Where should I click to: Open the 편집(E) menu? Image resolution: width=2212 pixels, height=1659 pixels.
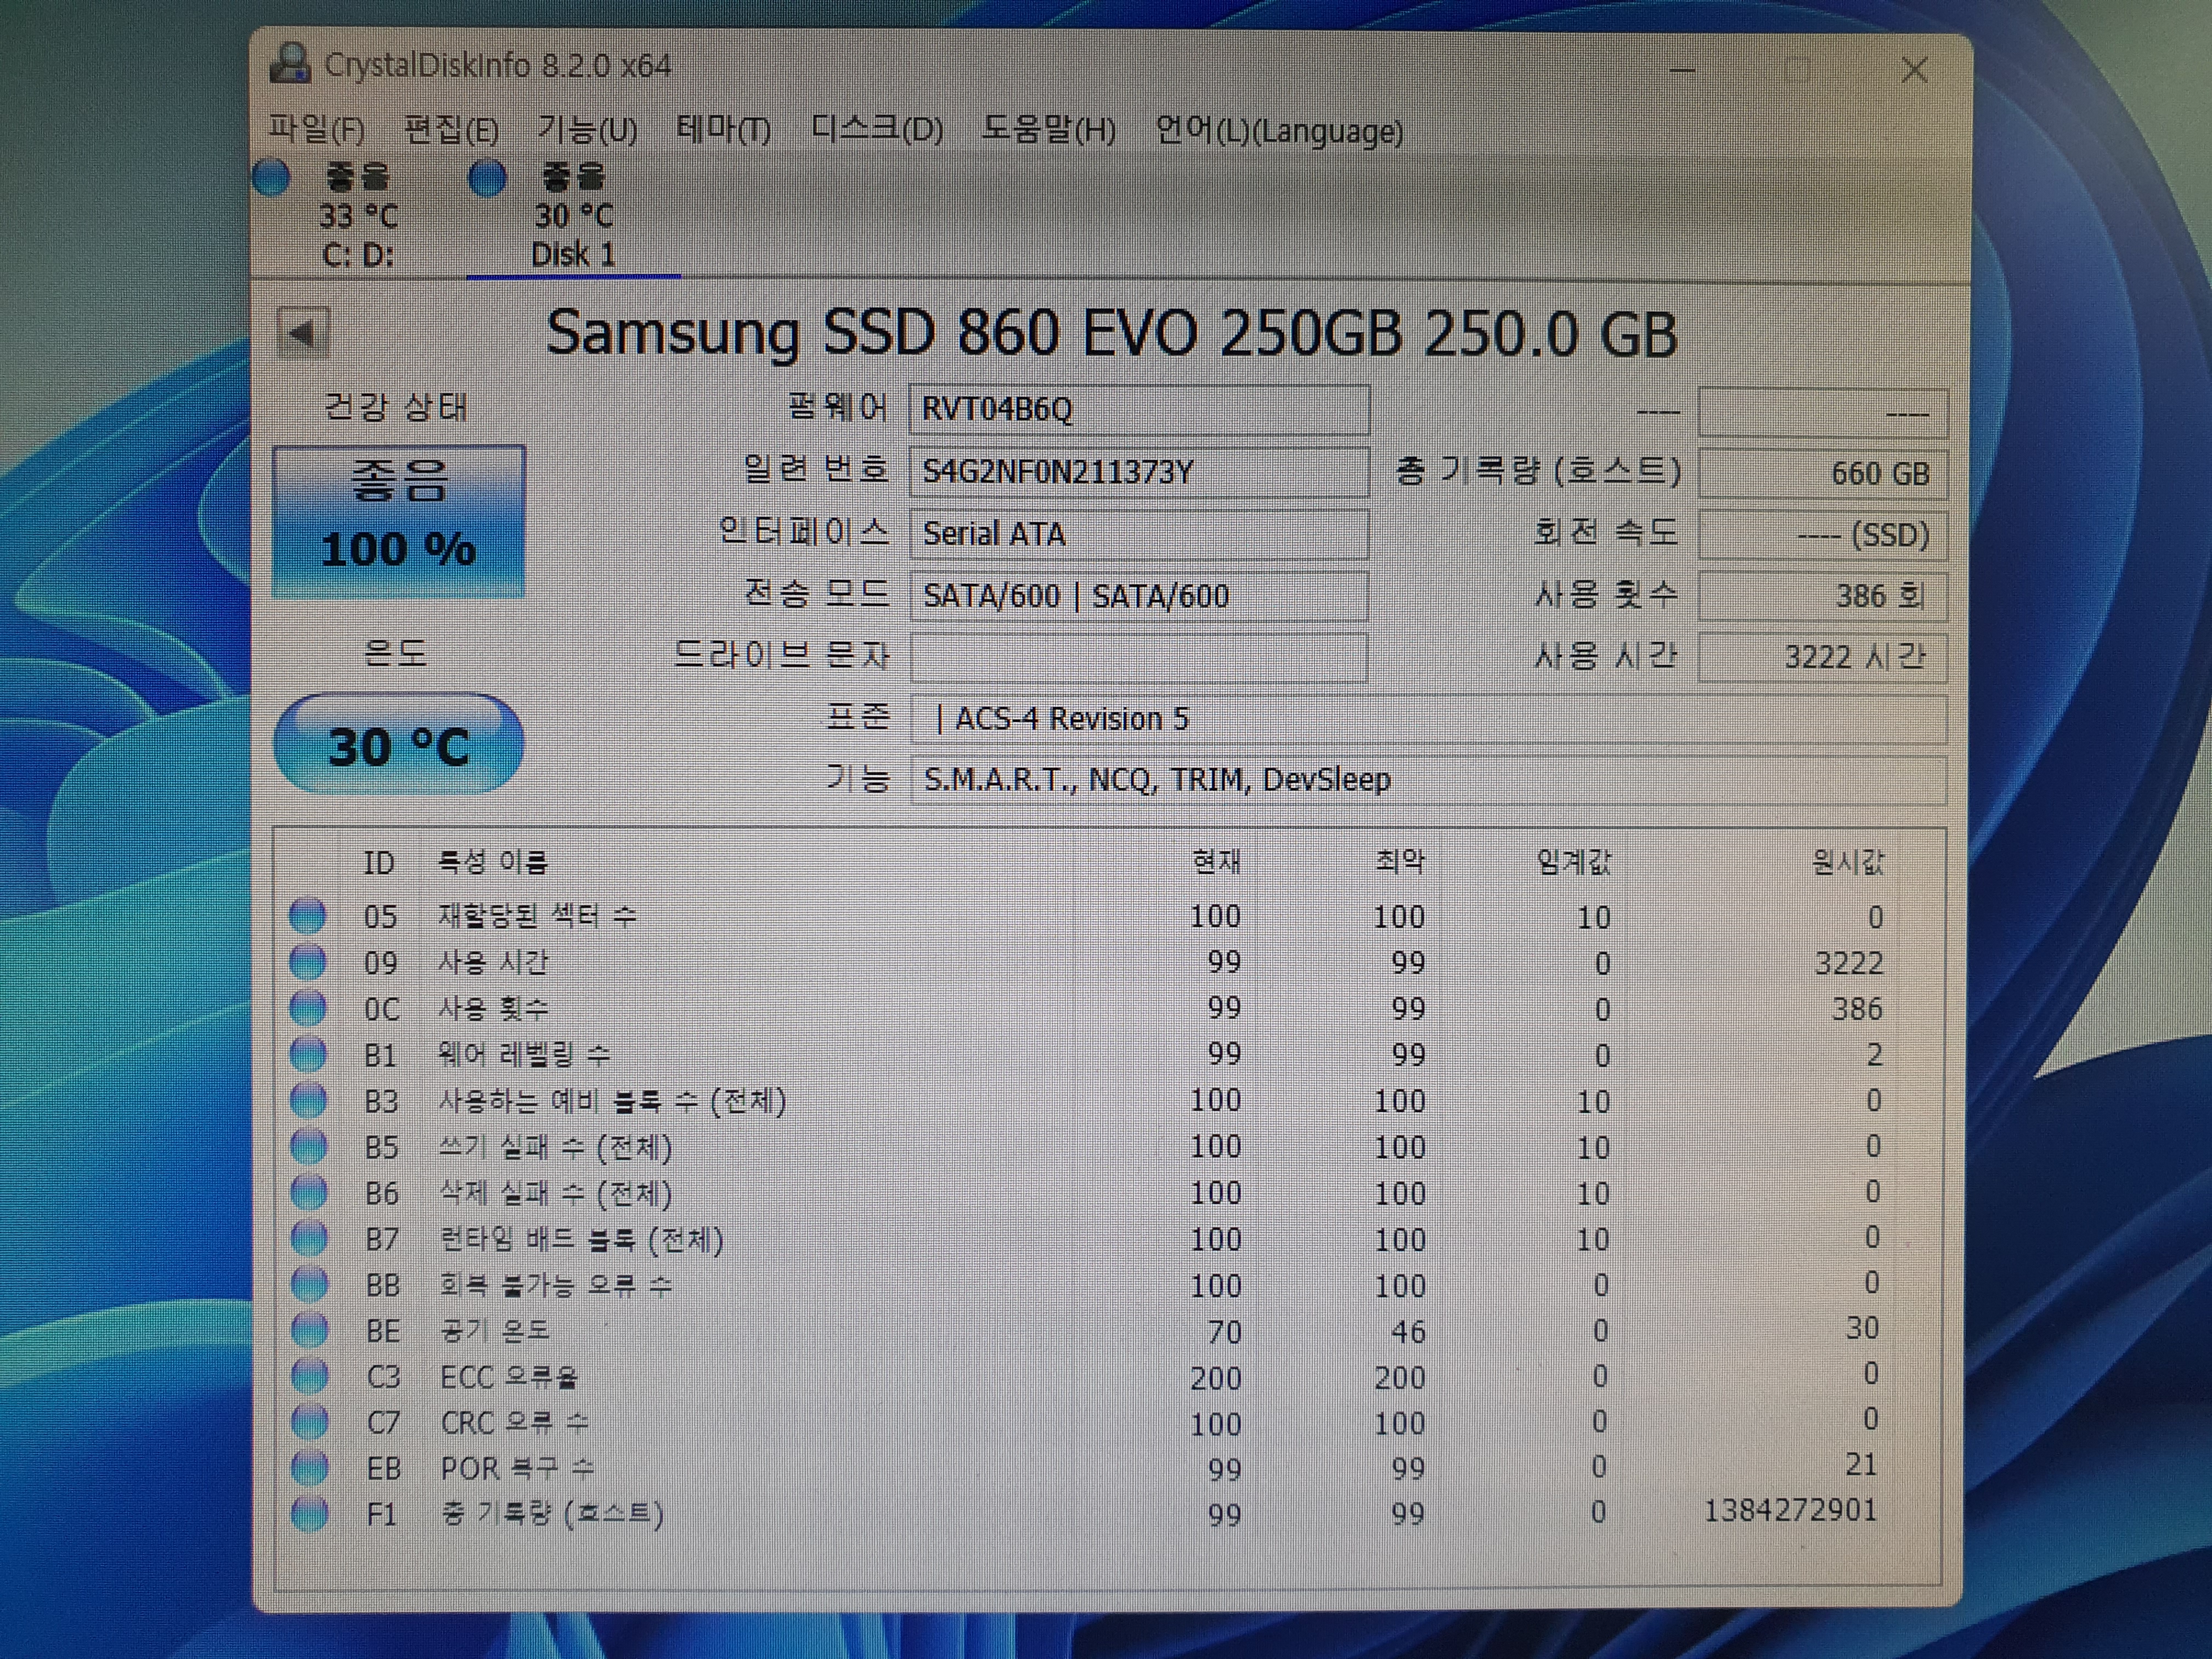click(x=451, y=130)
